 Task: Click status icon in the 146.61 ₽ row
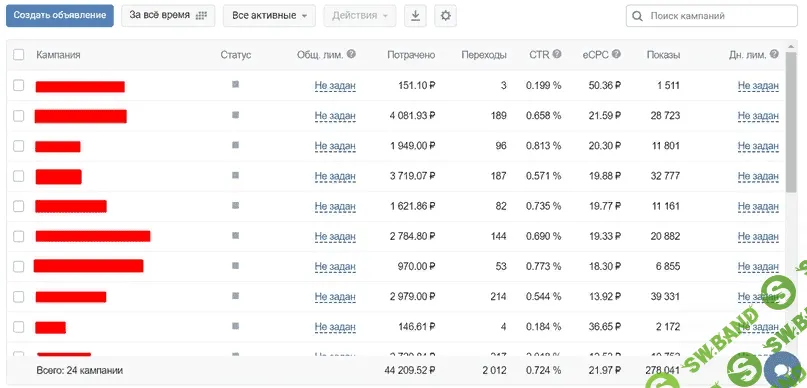point(235,326)
